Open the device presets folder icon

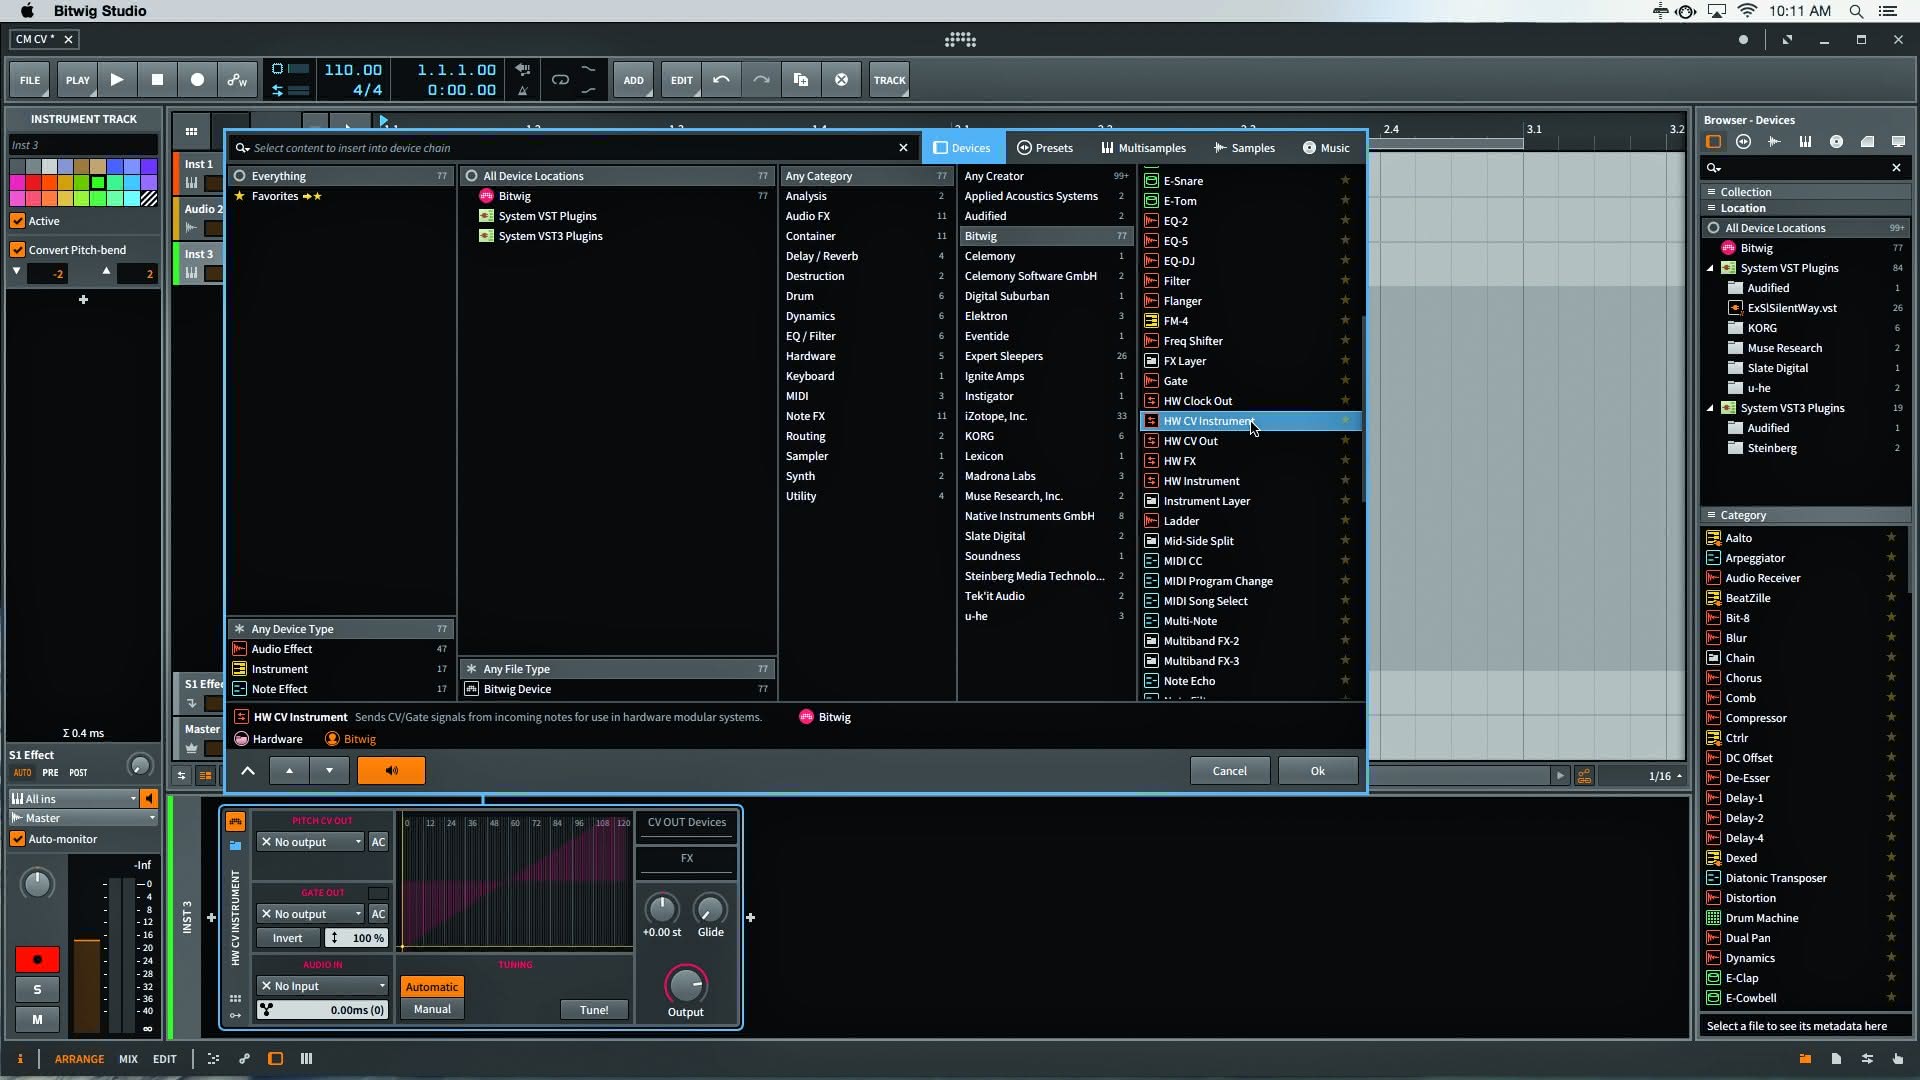click(x=235, y=846)
